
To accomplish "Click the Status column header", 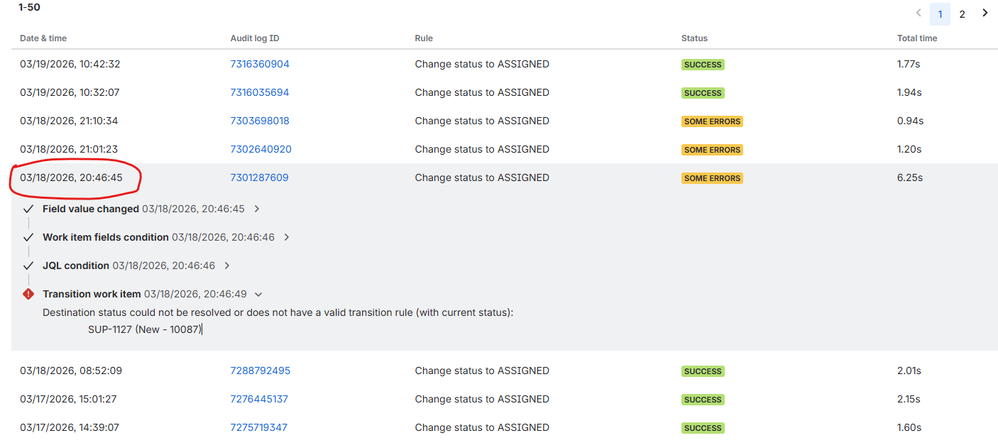I will 694,38.
